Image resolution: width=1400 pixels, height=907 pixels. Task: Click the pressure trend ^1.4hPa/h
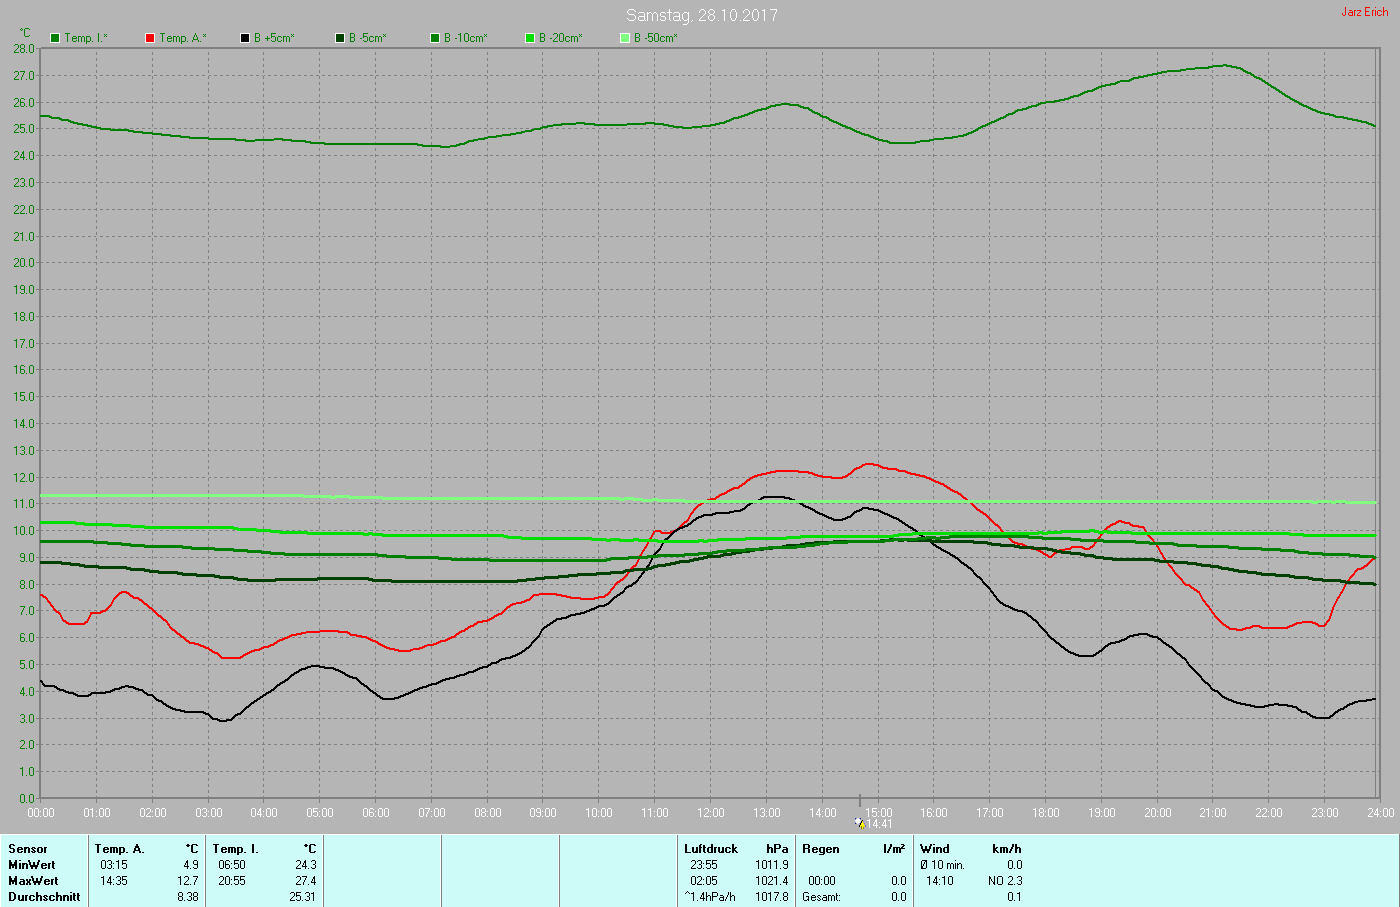tap(710, 897)
